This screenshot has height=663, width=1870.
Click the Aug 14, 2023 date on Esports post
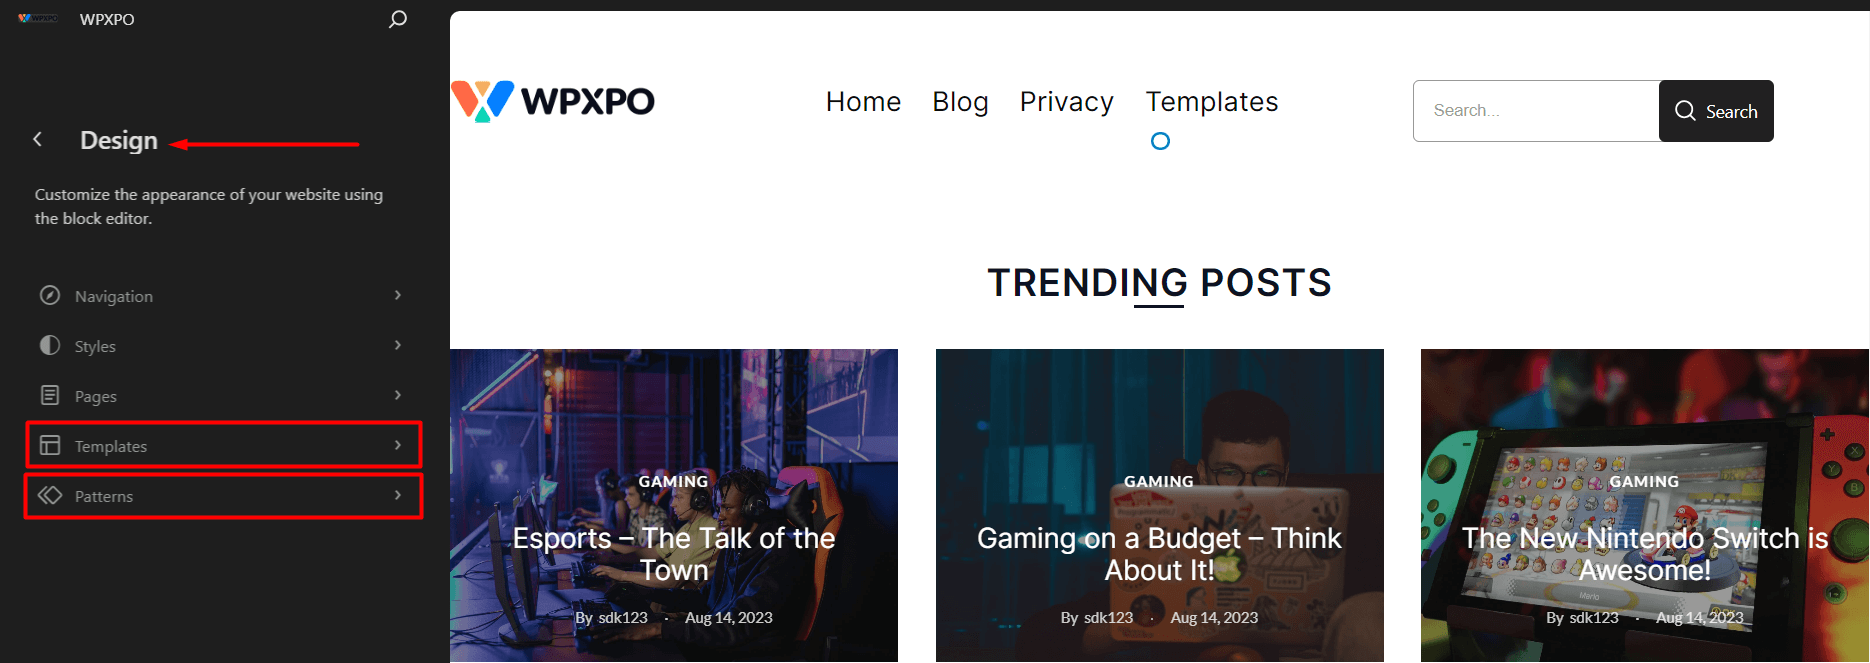729,618
